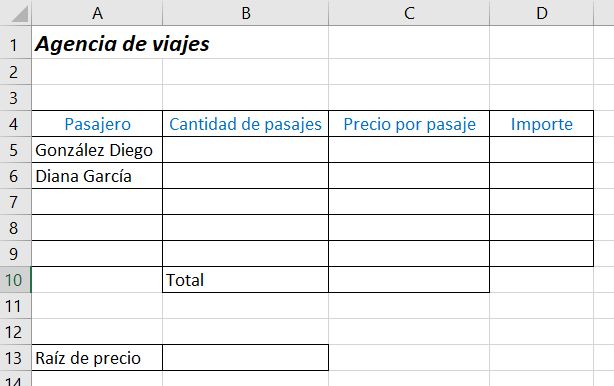Select the Total label cell
Viewport: 614px width, 386px height.
click(246, 280)
